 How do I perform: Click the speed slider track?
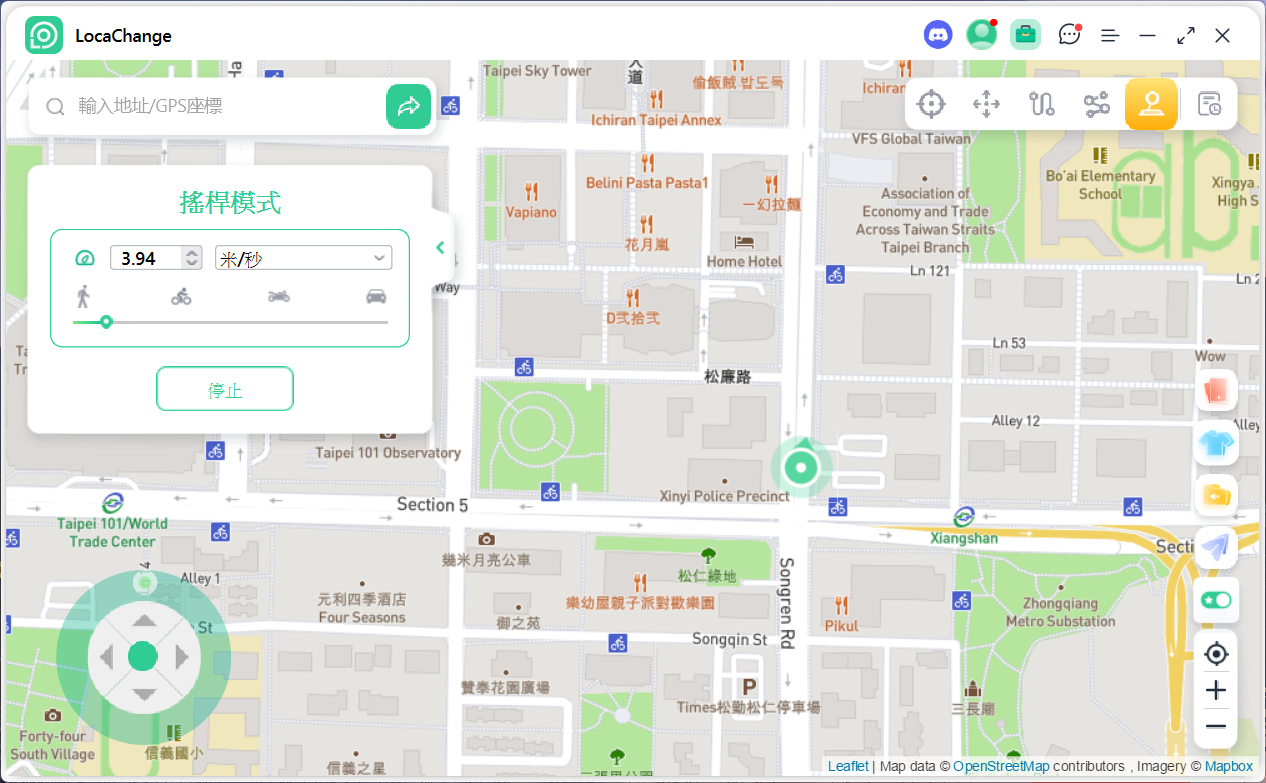(250, 322)
